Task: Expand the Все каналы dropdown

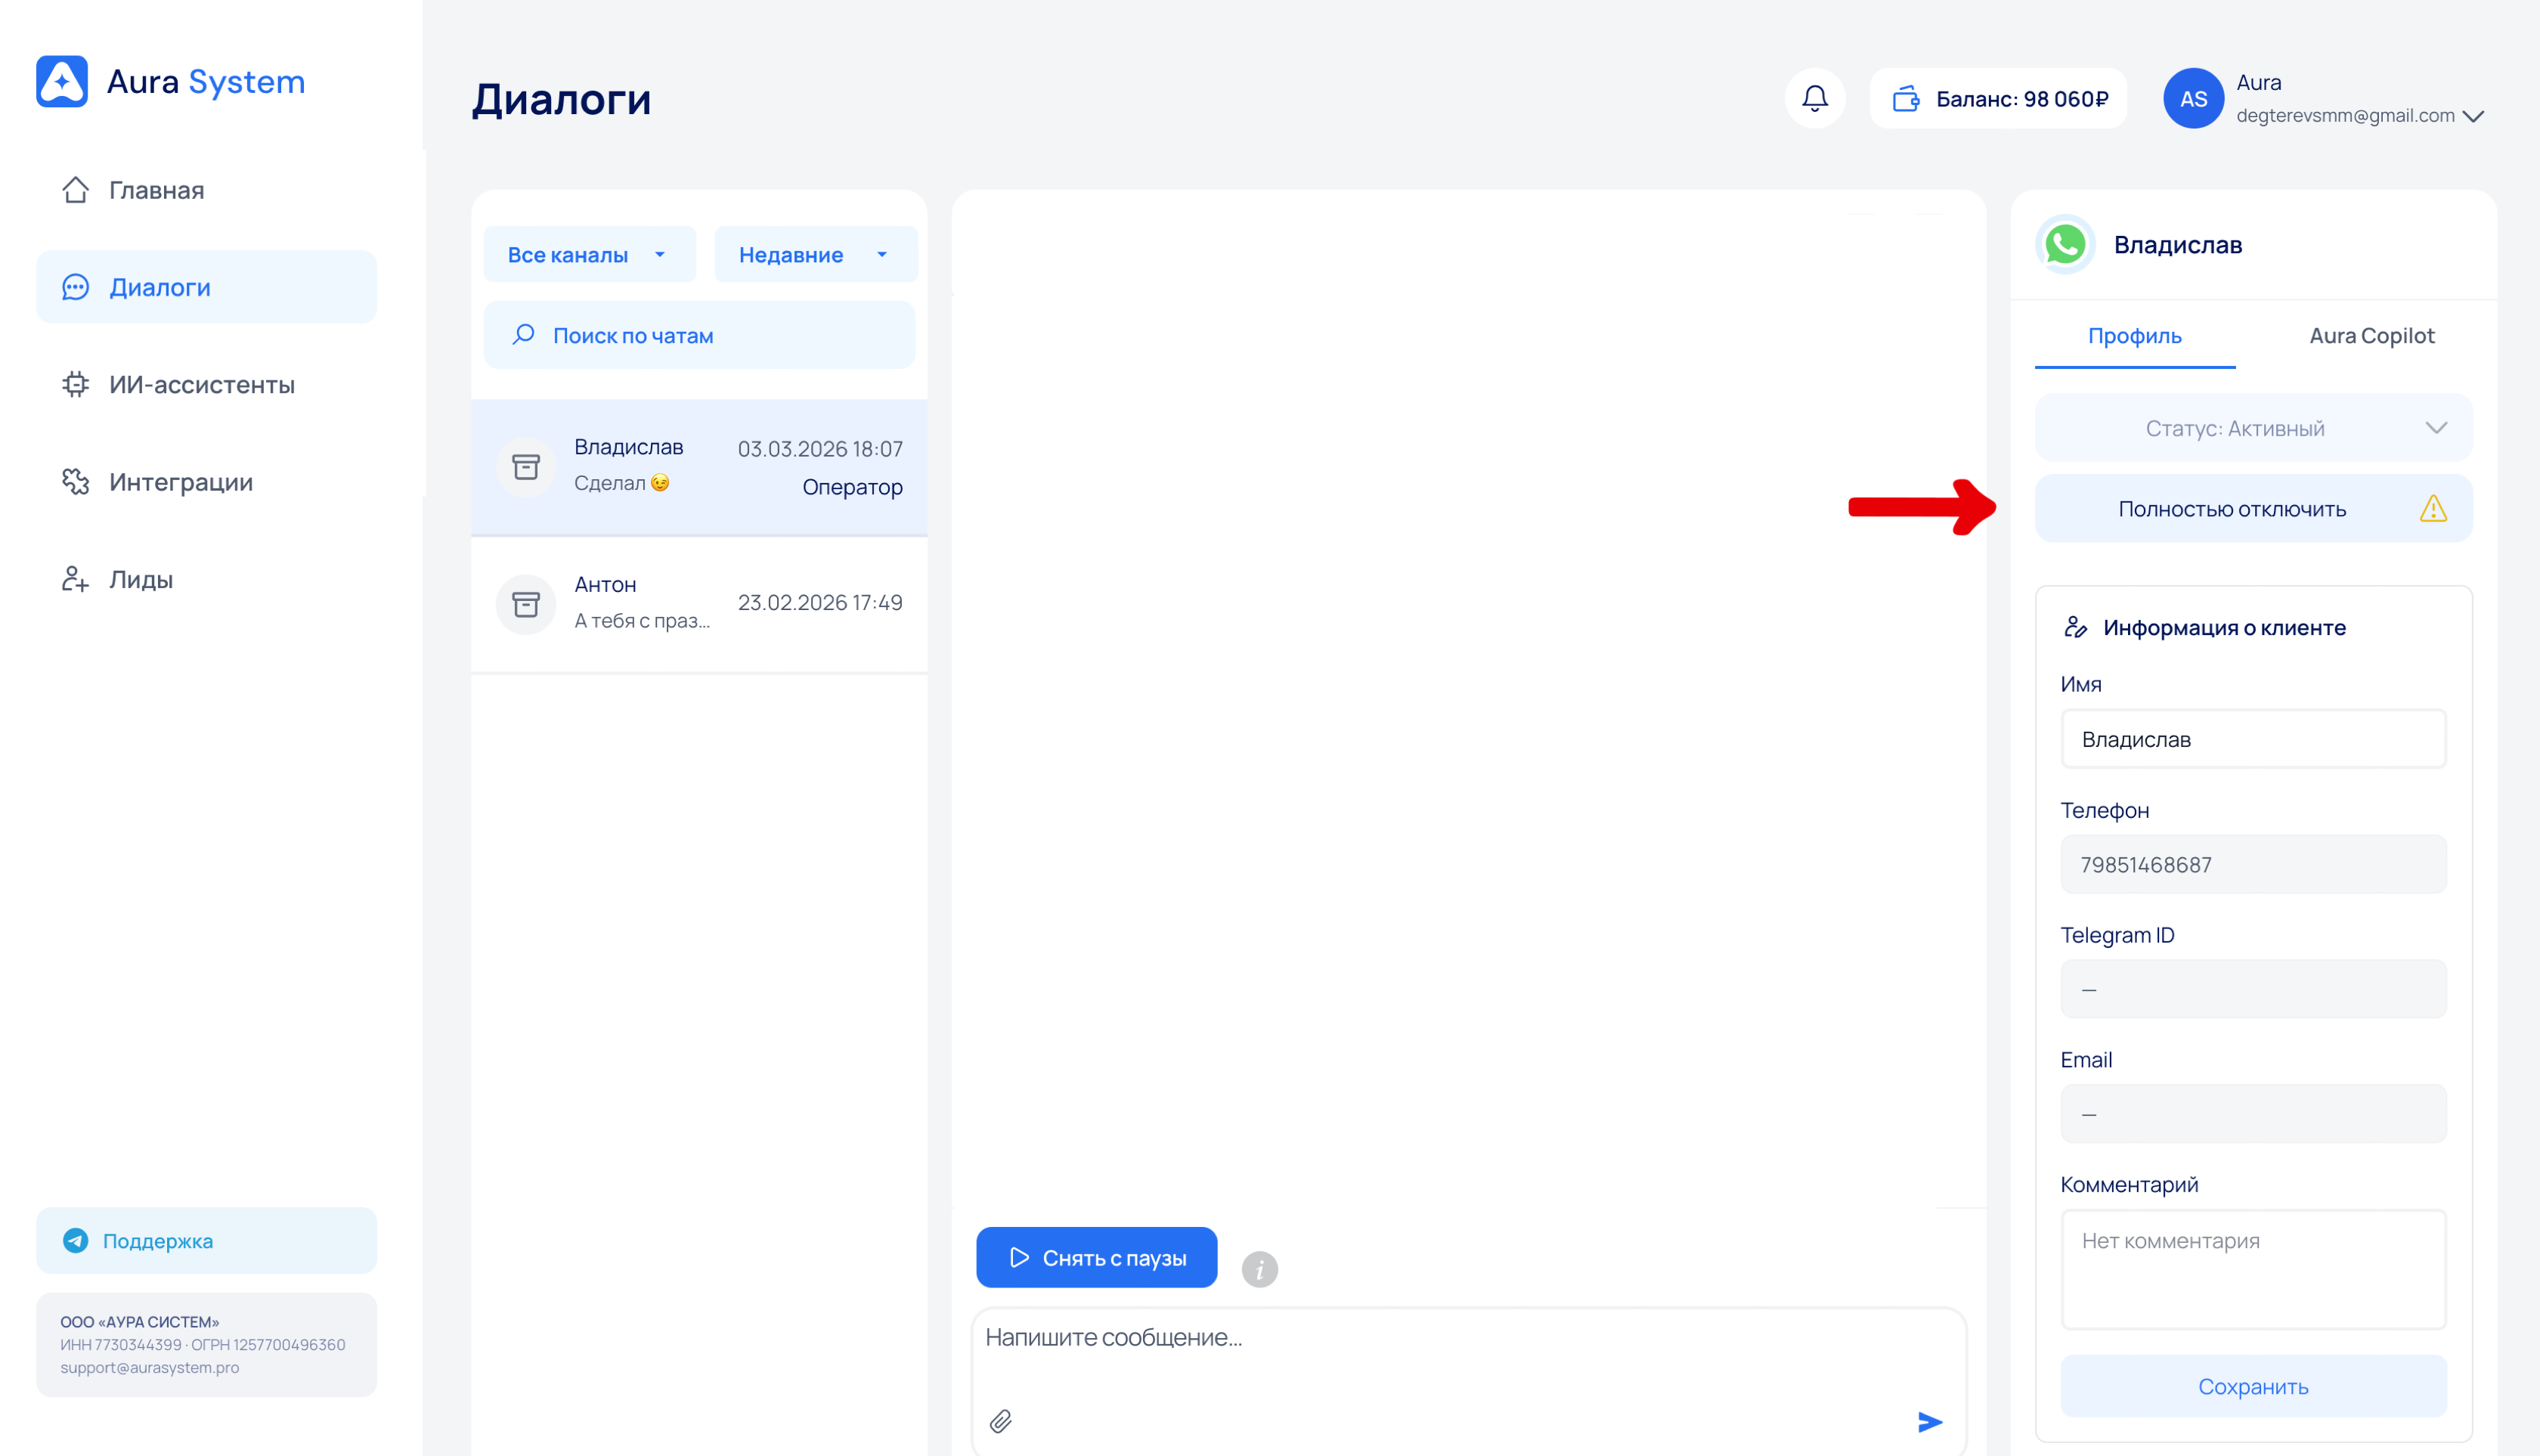Action: pyautogui.click(x=588, y=254)
